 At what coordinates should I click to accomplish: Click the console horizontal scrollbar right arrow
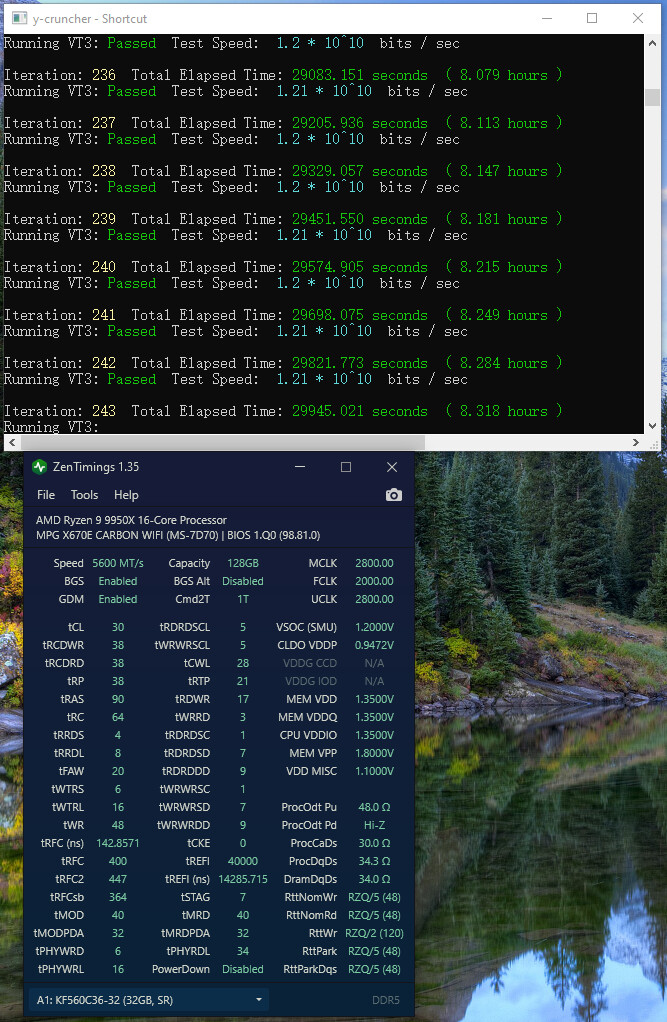(x=637, y=443)
